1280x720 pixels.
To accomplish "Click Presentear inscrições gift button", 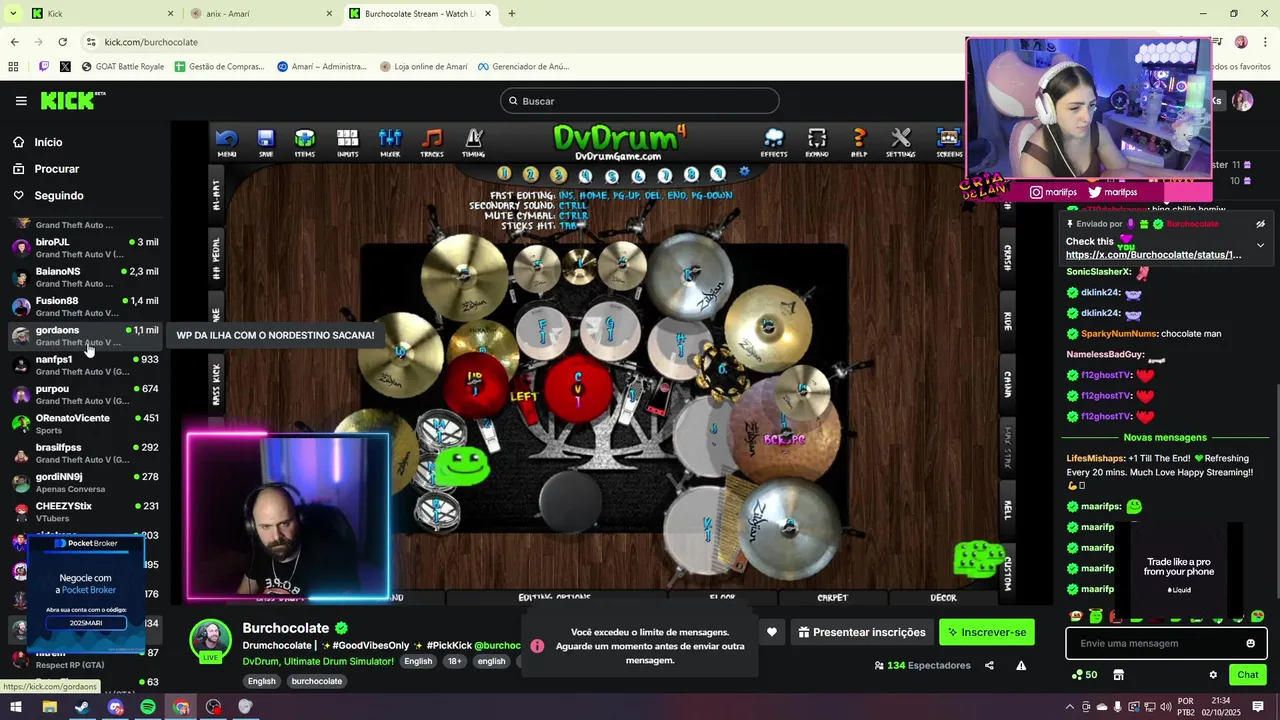I will point(862,632).
